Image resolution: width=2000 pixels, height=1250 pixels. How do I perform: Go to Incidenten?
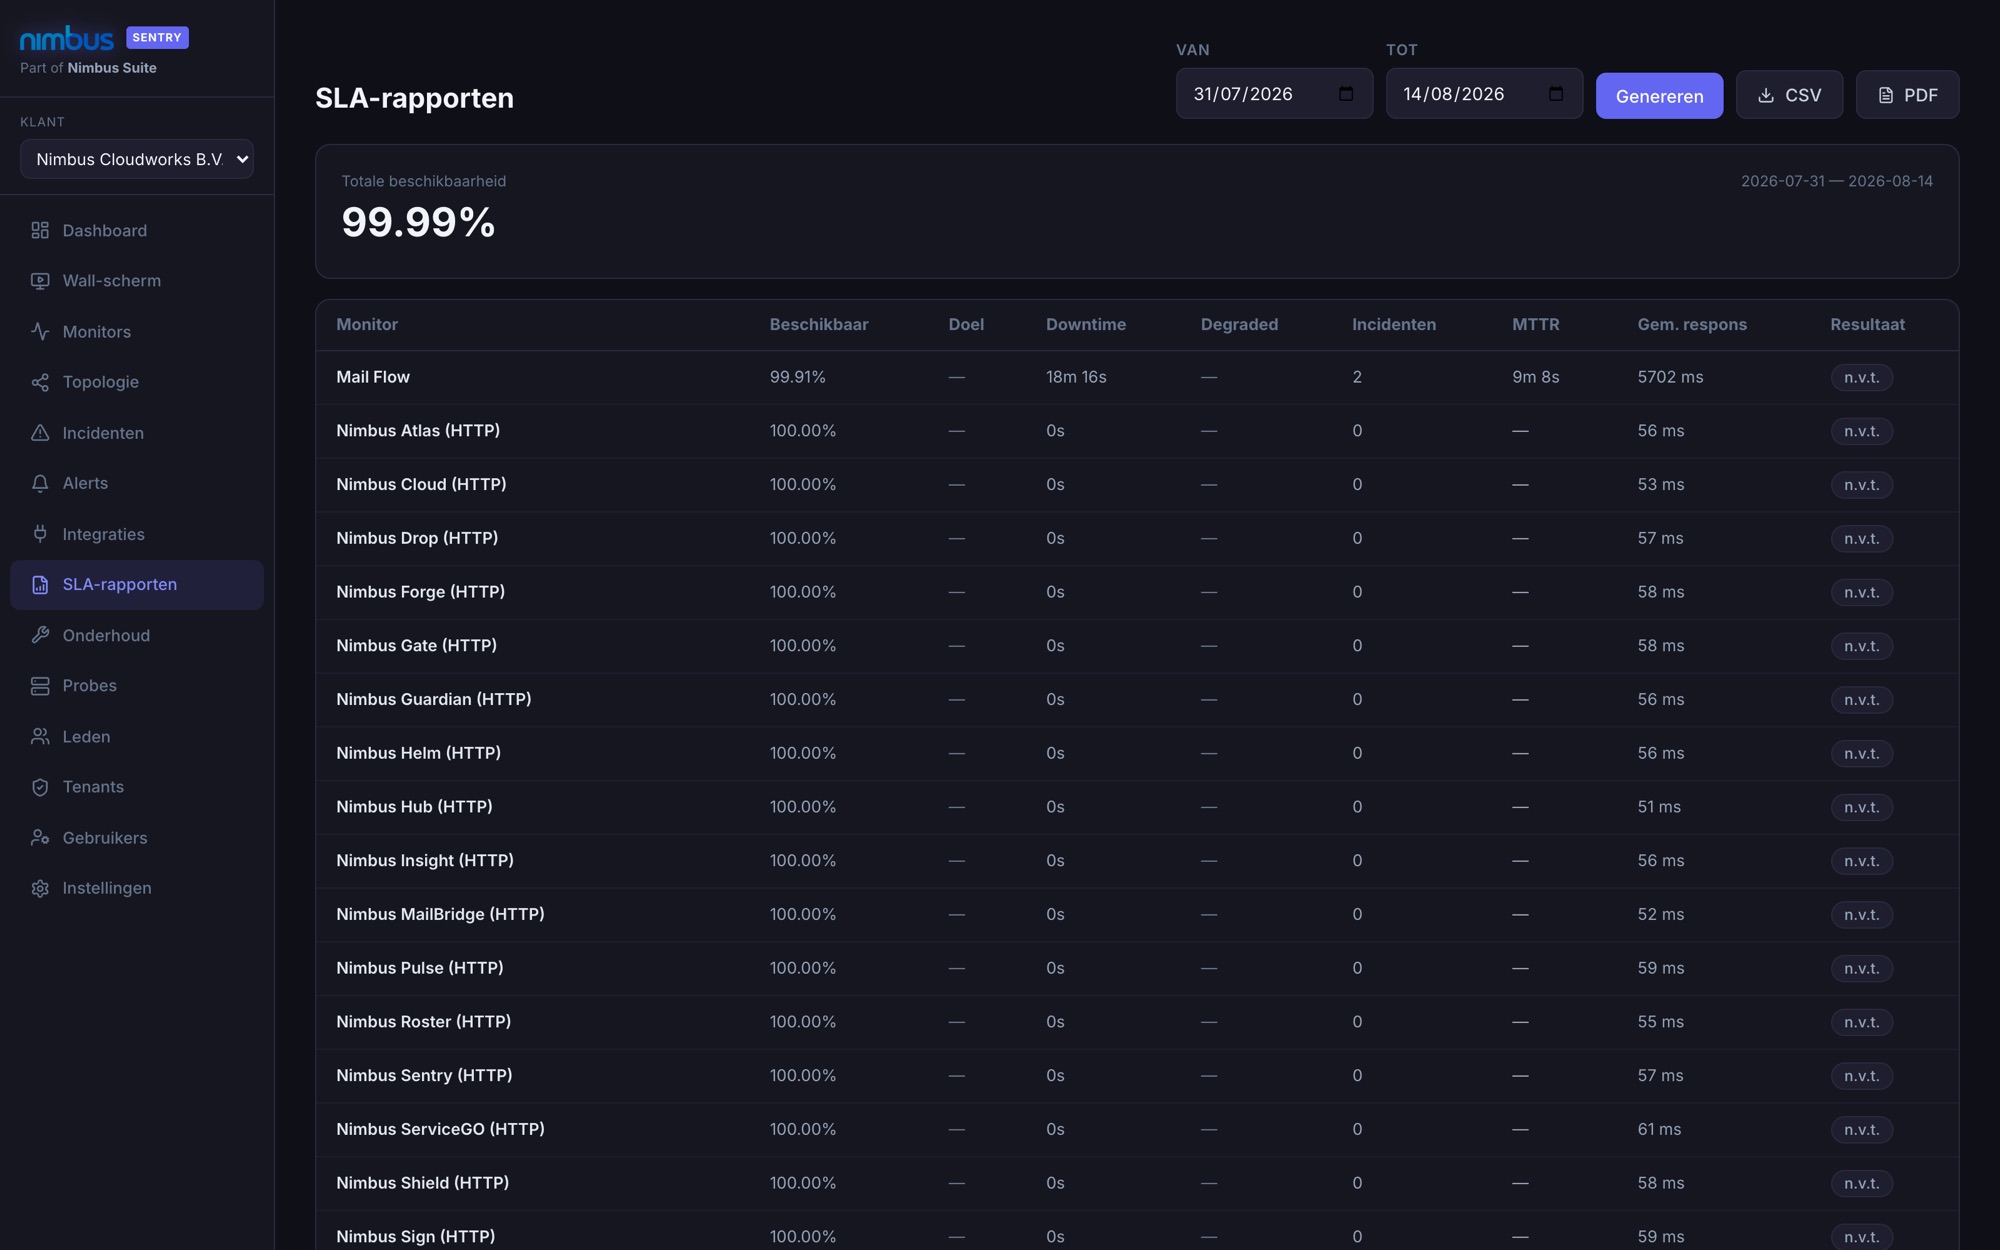tap(137, 433)
